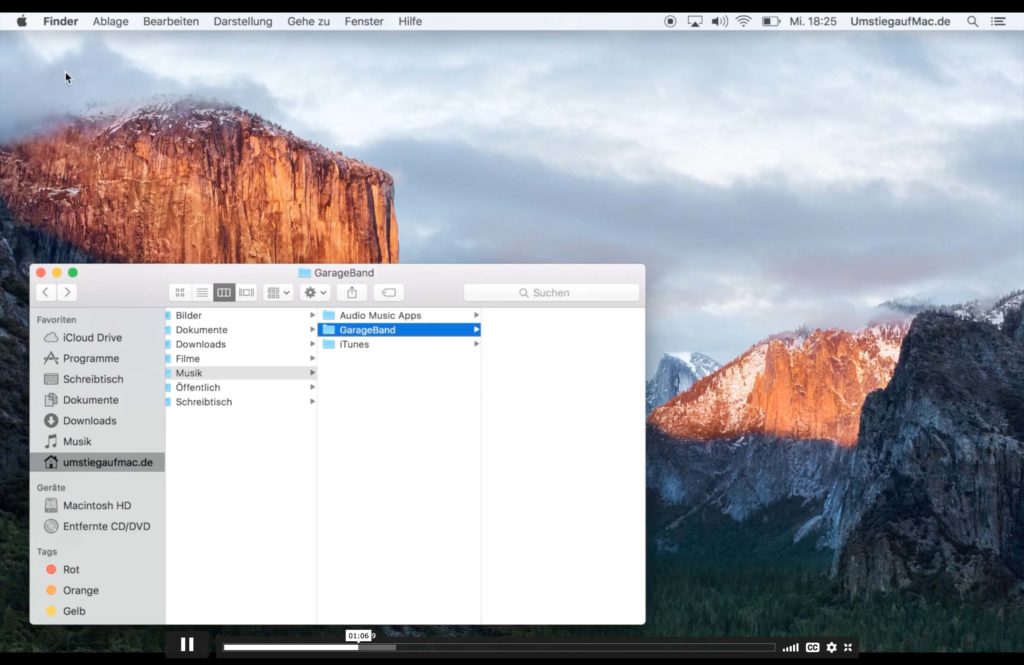Click the battery status icon
Image resolution: width=1024 pixels, height=665 pixels.
[771, 22]
